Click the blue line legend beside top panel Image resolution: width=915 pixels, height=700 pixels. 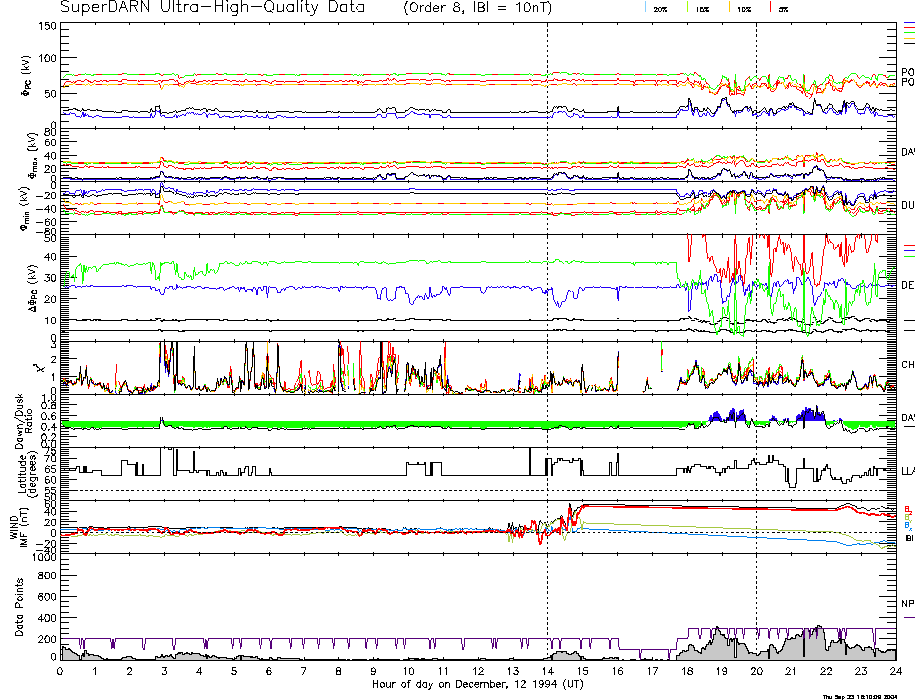tap(908, 22)
